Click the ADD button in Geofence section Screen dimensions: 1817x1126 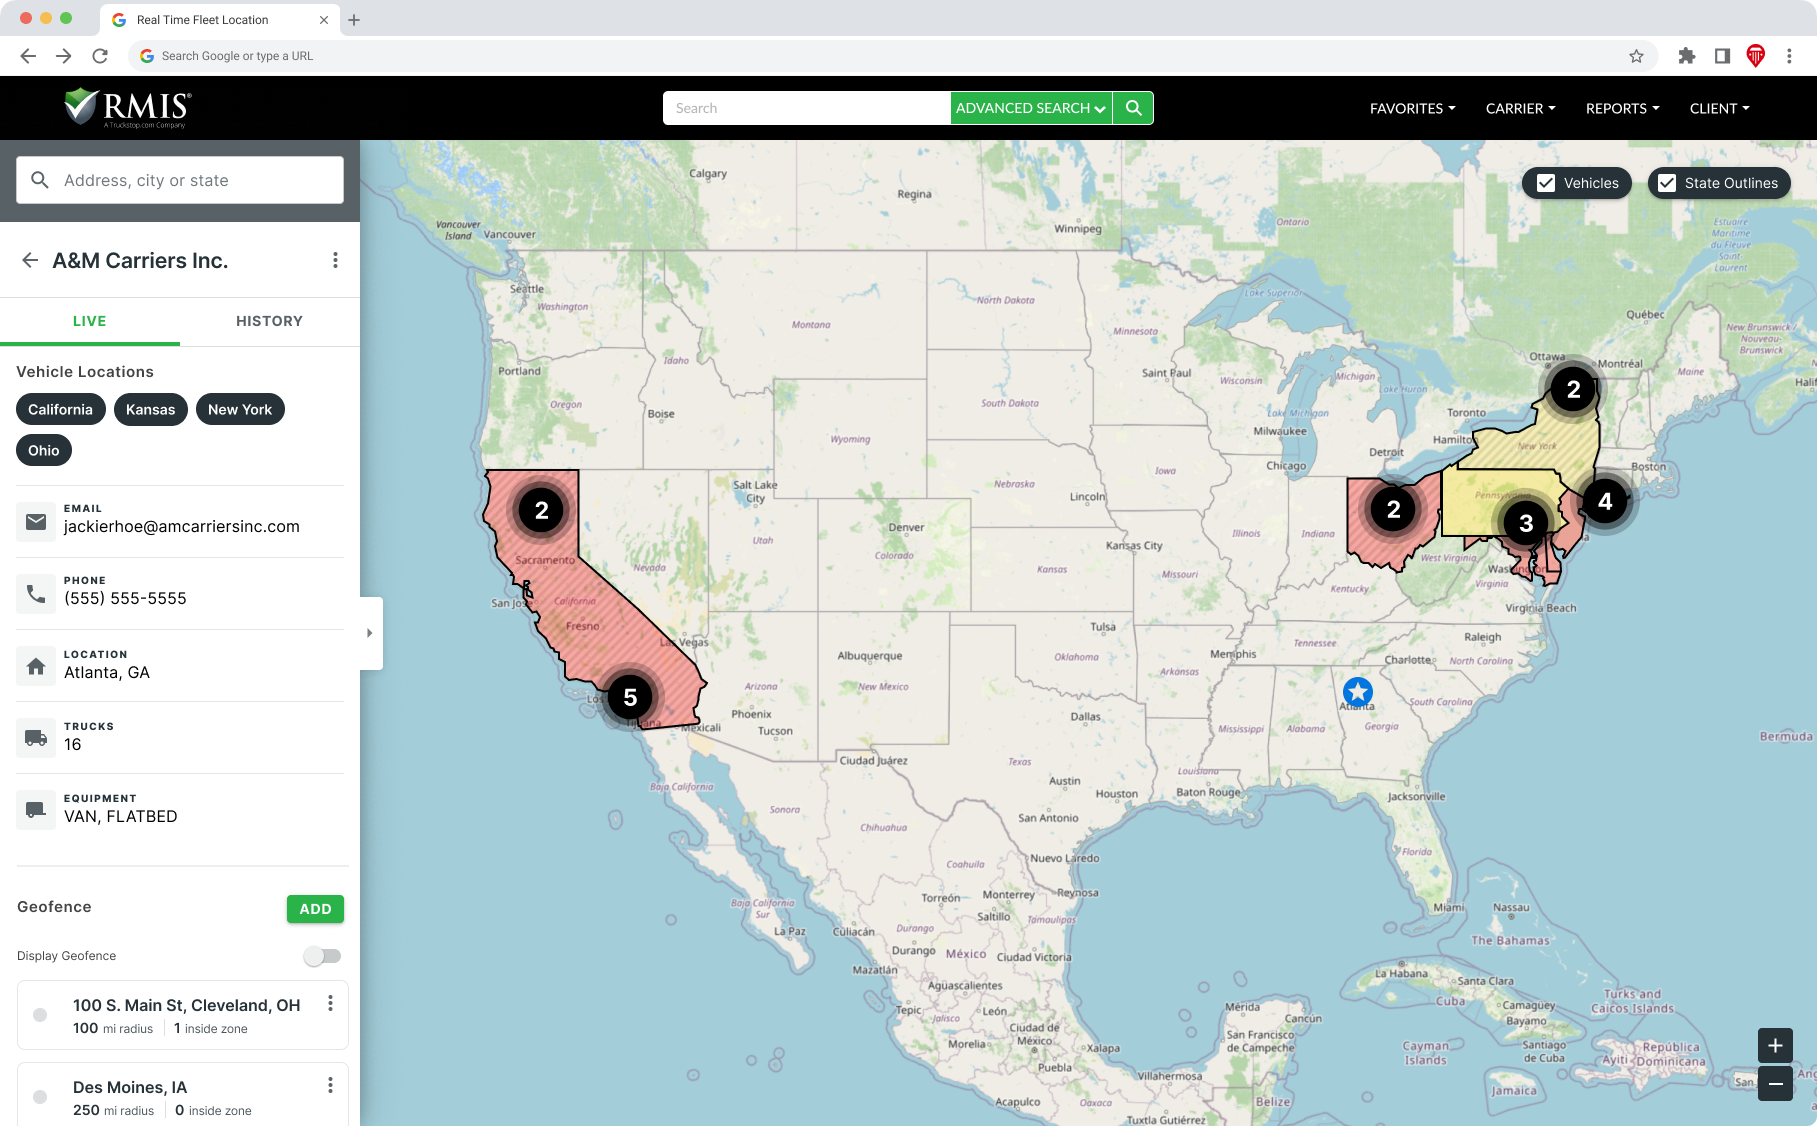(315, 908)
